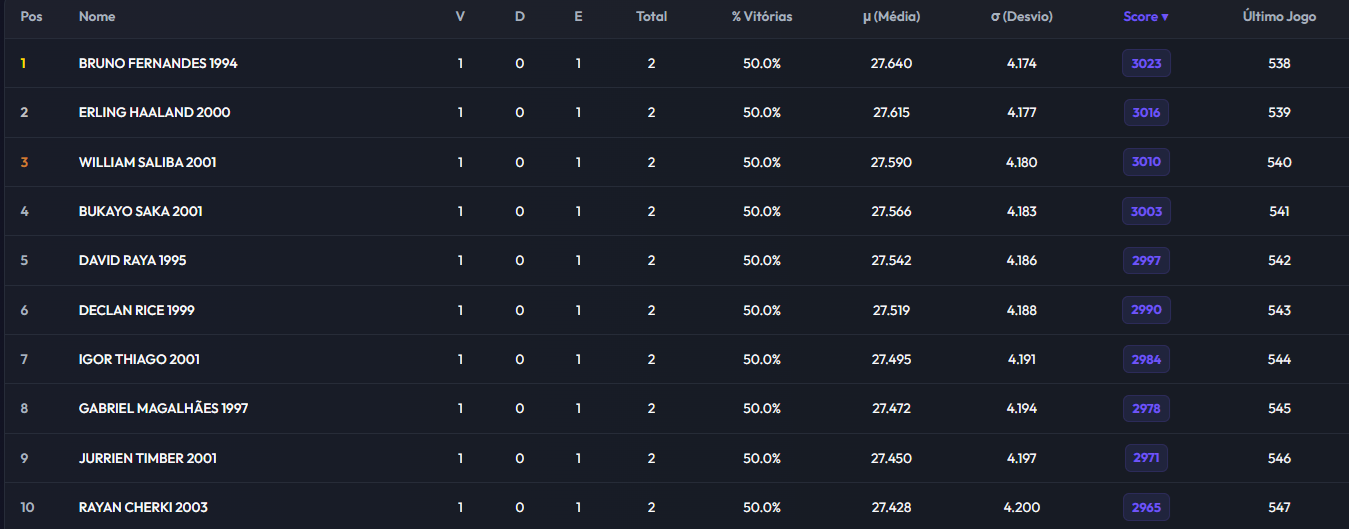The height and width of the screenshot is (529, 1349).
Task: Sort by % Vitórias column header
Action: tap(762, 17)
